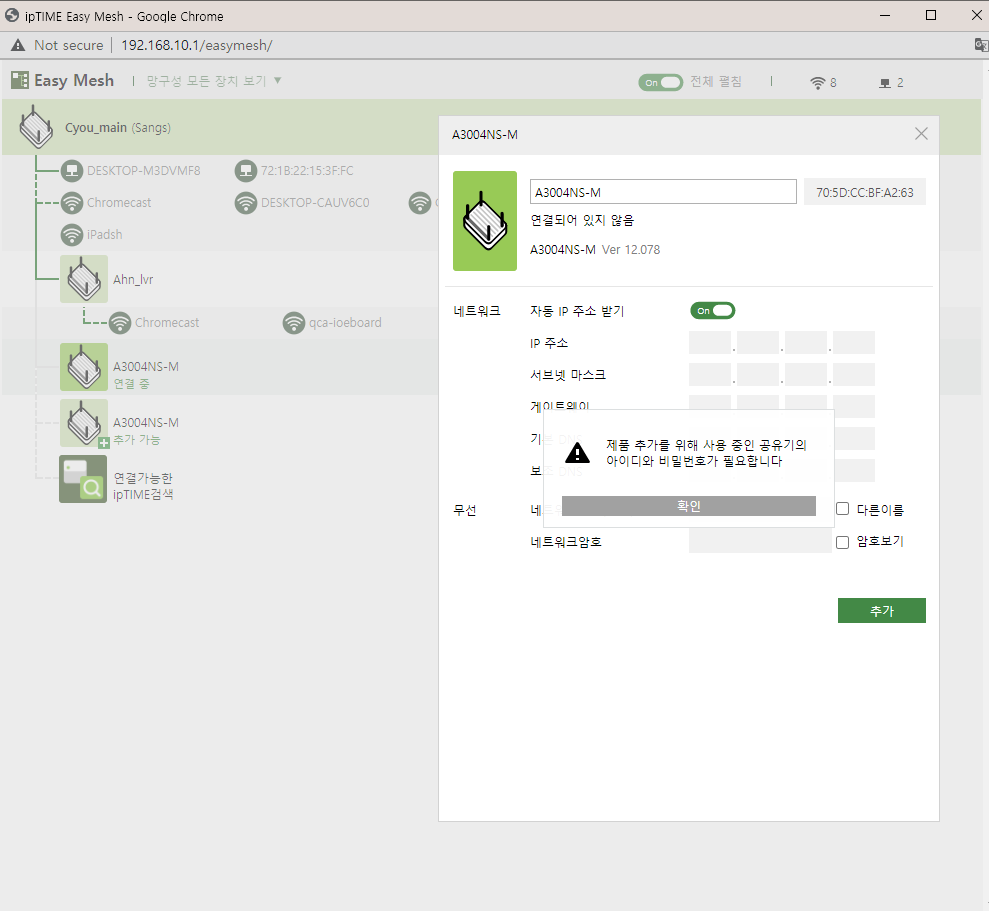Toggle 자동 IP 주소 받기 switch
Screen dimensions: 989x911
coord(713,310)
